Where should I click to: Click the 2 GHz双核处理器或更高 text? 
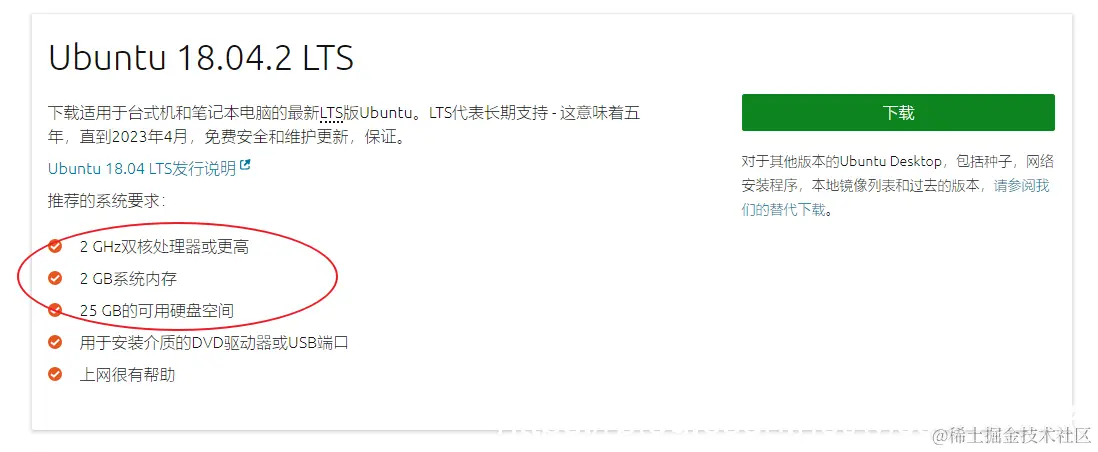pos(164,247)
